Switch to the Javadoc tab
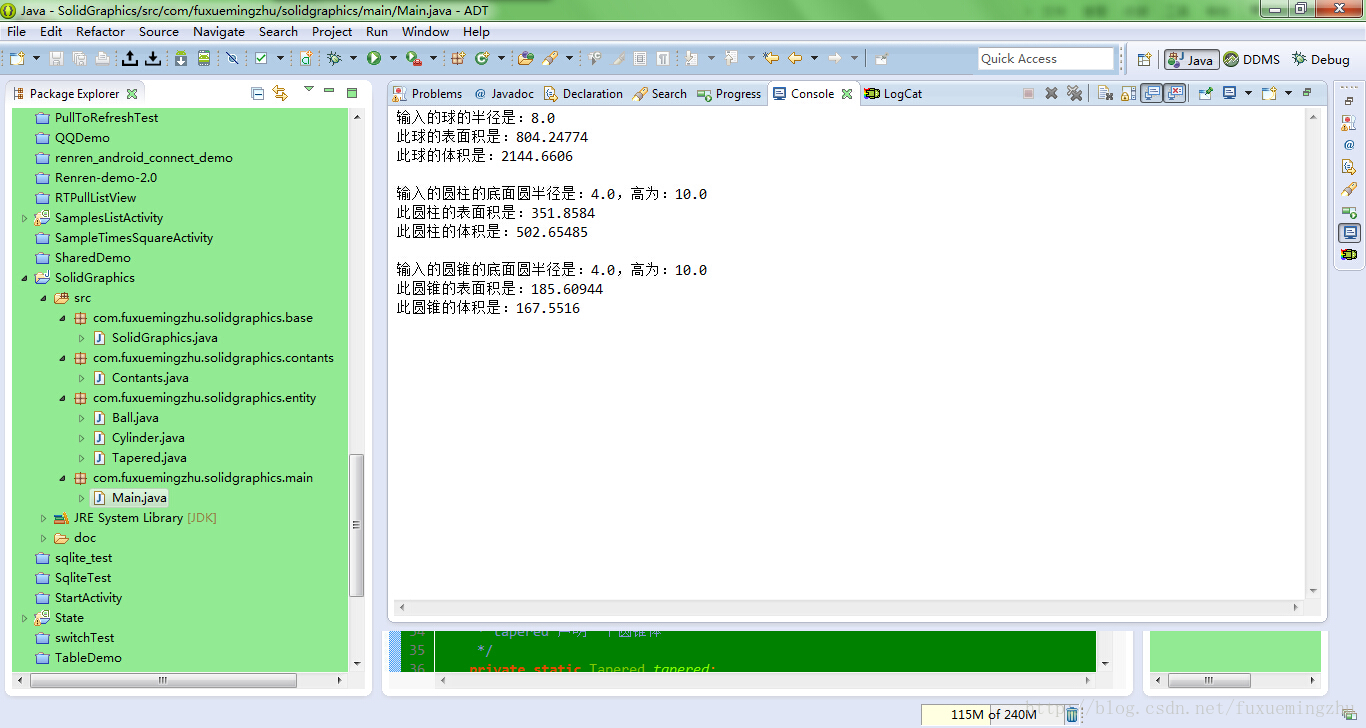Screen dimensions: 1366x728 pos(505,93)
